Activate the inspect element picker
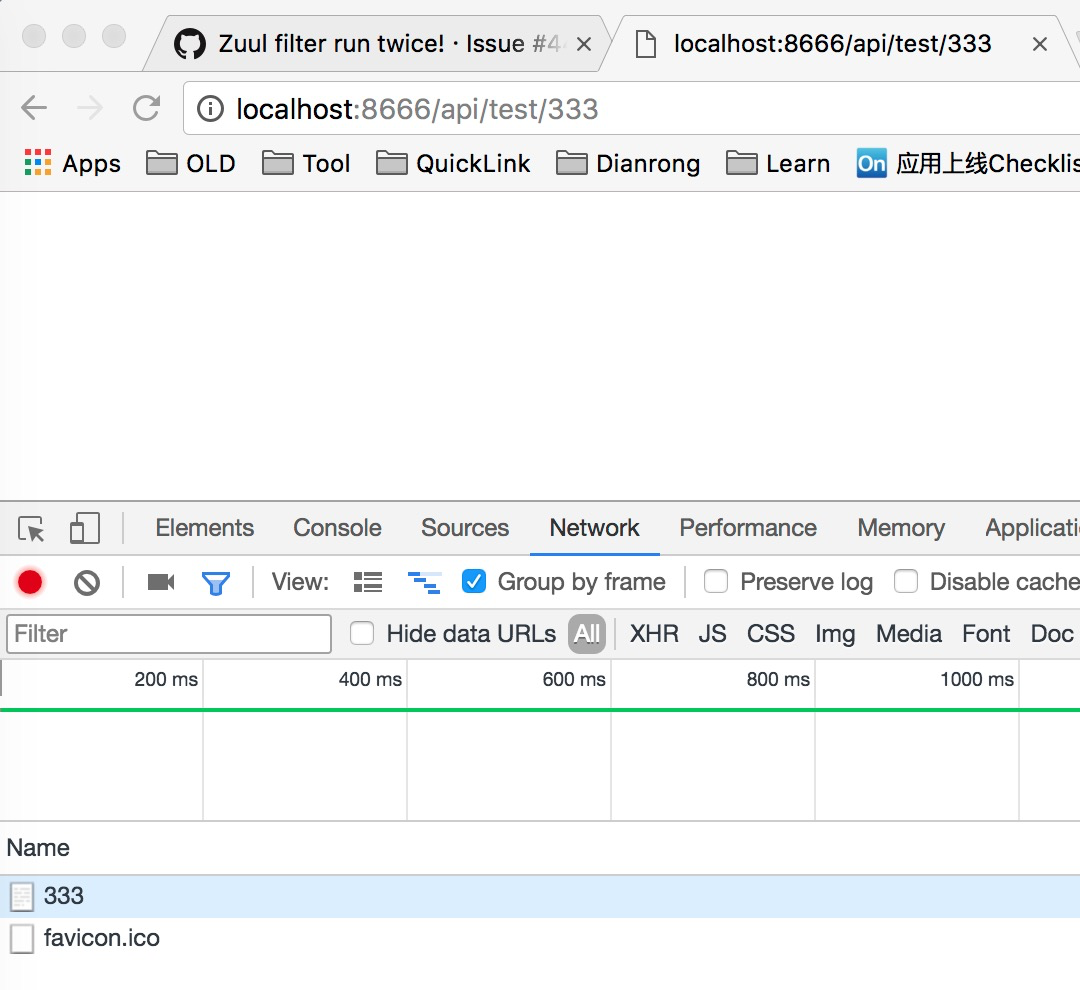The width and height of the screenshot is (1080, 990). [31, 528]
